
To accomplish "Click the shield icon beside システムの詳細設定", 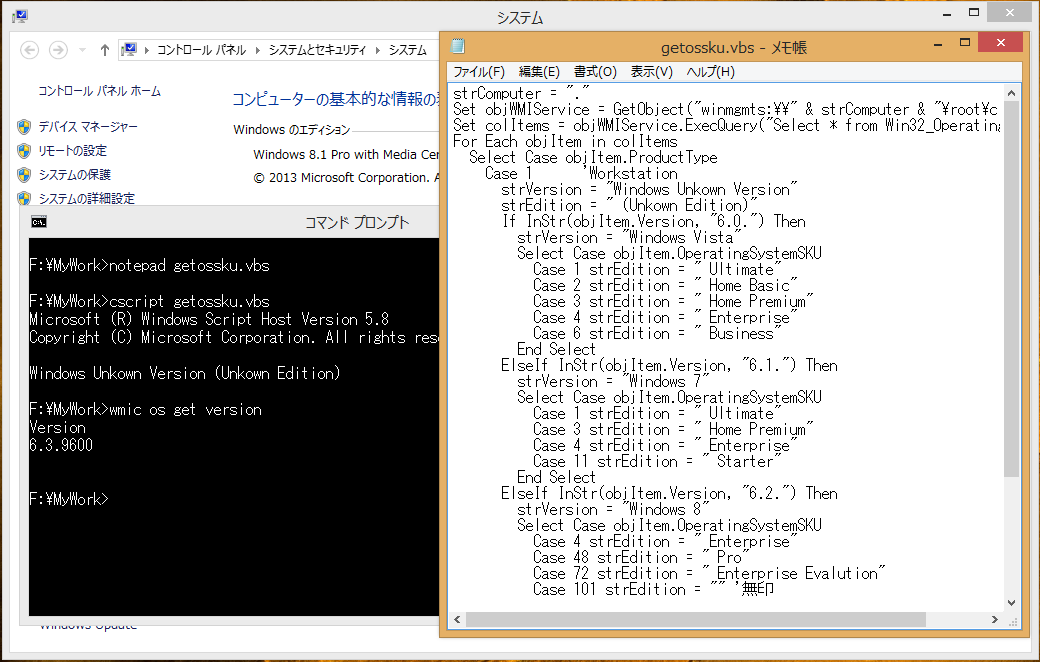I will click(x=25, y=198).
